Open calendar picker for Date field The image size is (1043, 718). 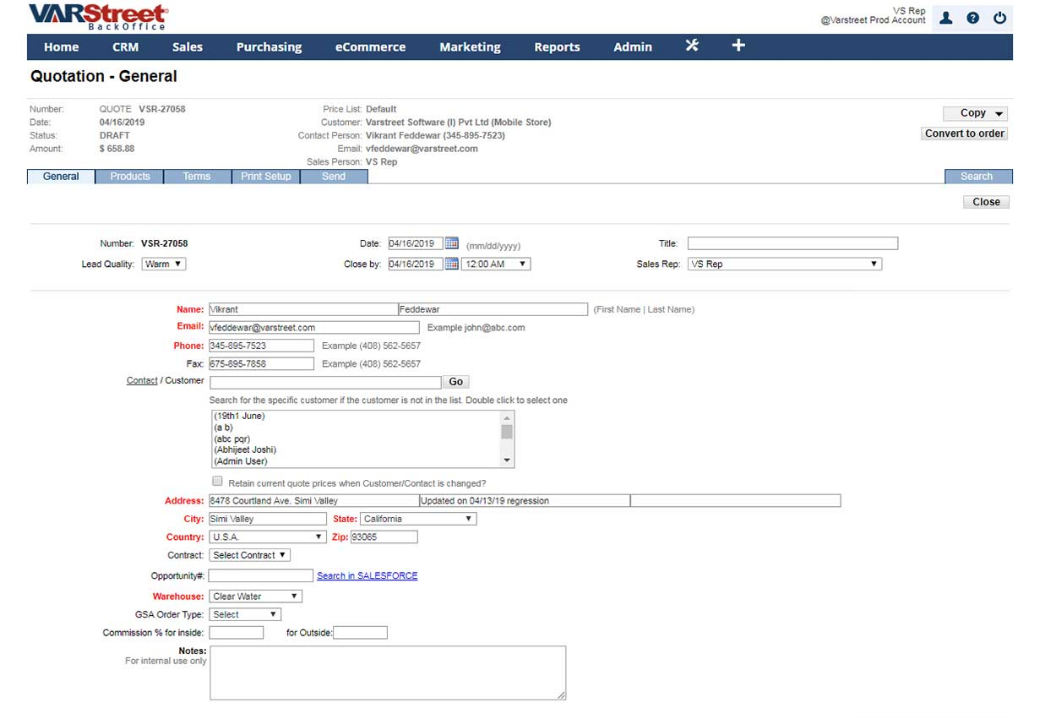[x=451, y=243]
